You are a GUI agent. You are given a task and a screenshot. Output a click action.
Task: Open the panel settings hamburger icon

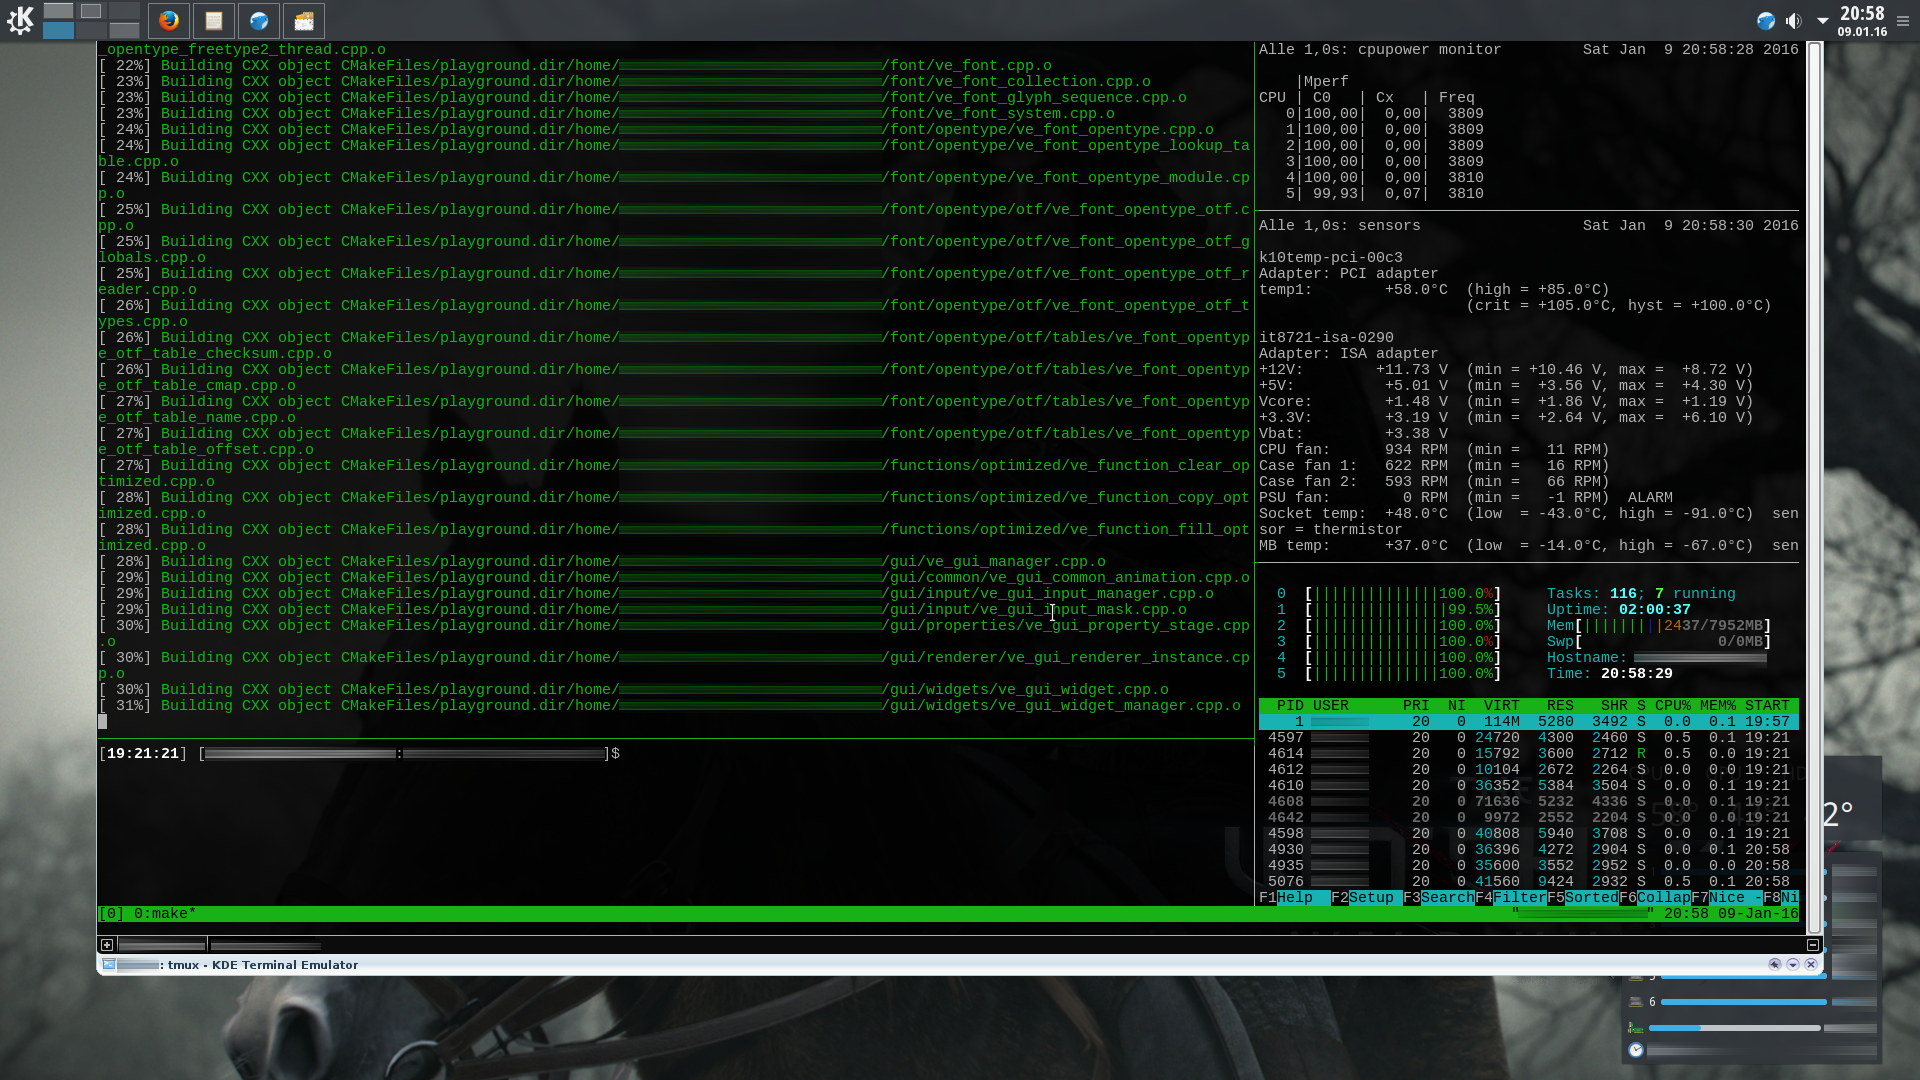1903,21
